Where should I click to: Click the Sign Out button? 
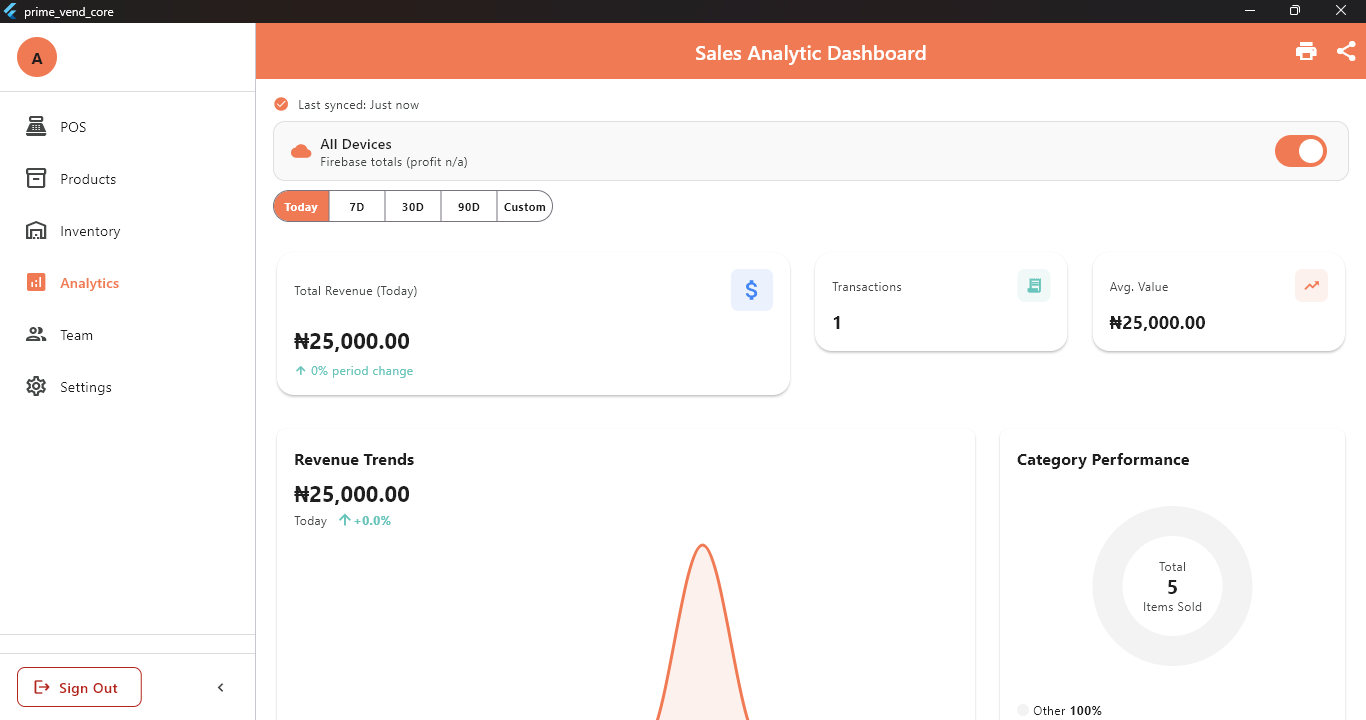pyautogui.click(x=79, y=687)
